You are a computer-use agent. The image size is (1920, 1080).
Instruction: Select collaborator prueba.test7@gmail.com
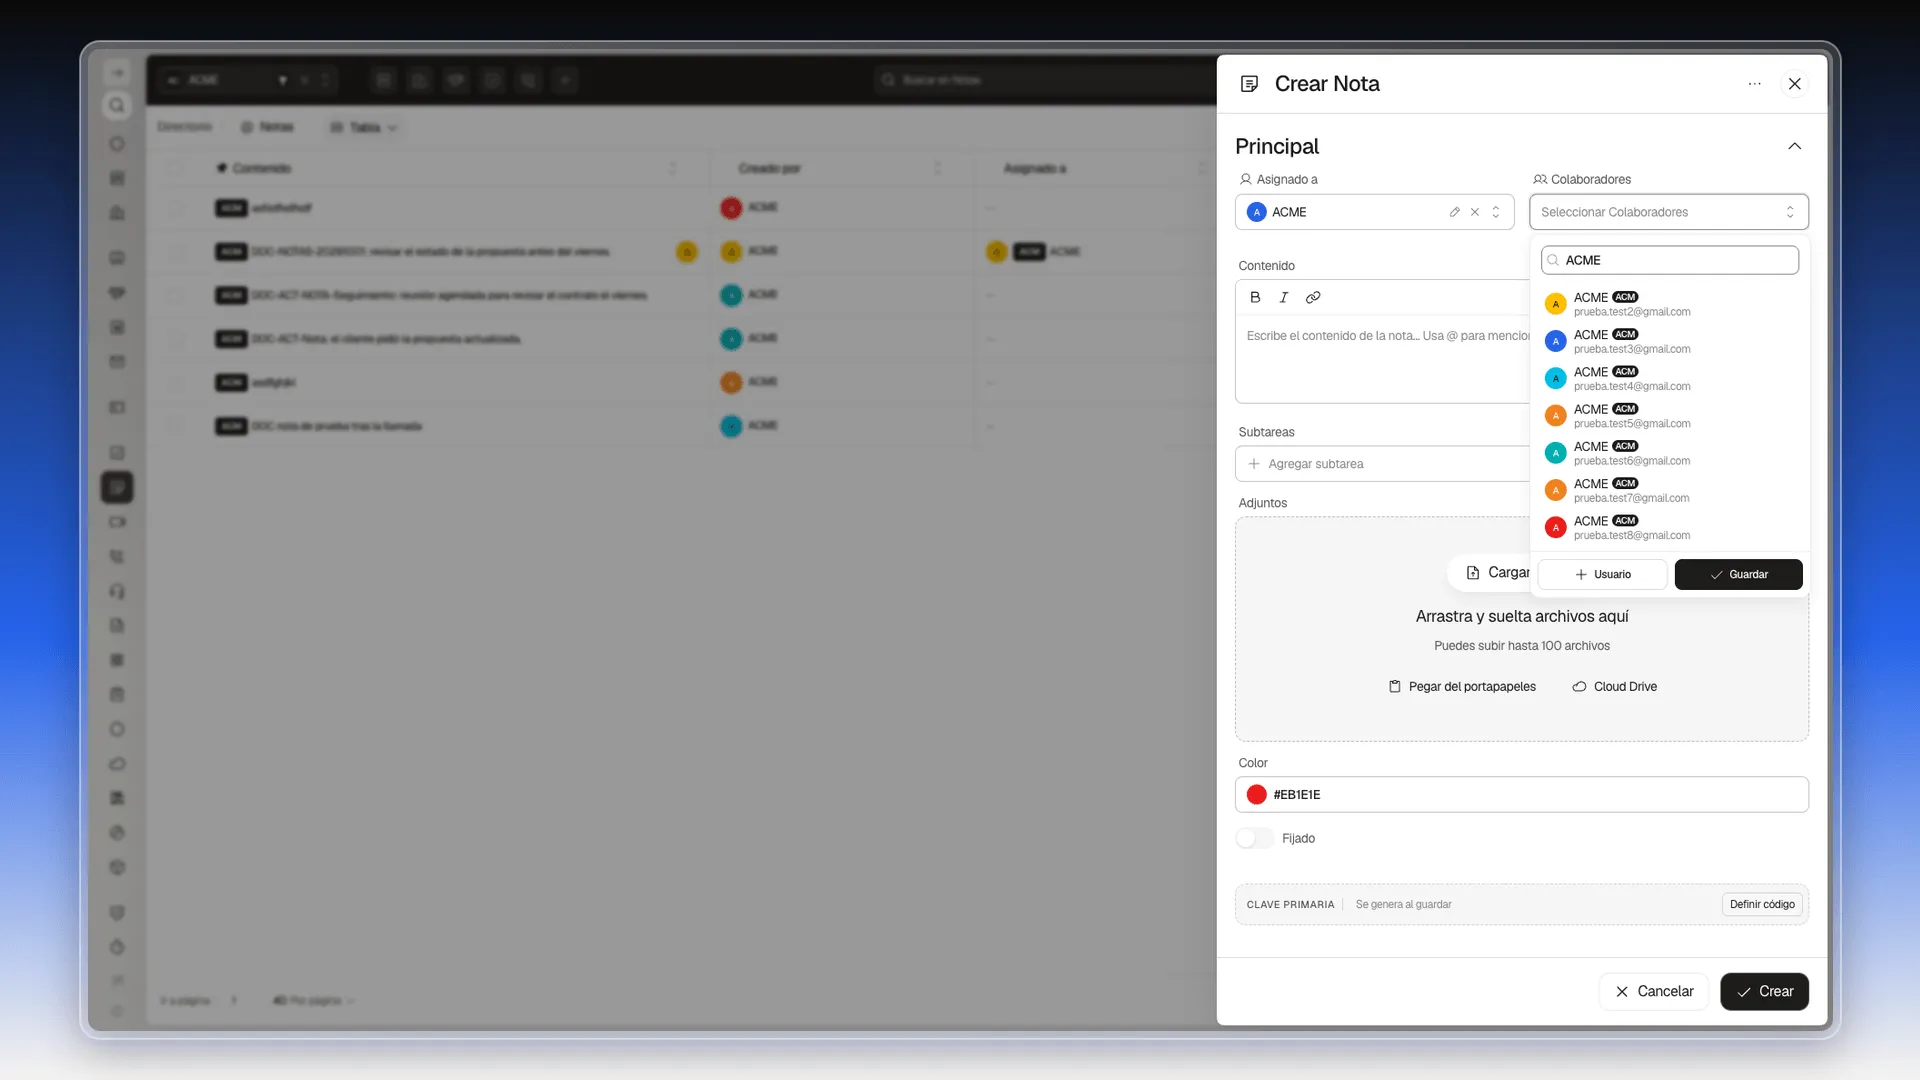[x=1670, y=490]
